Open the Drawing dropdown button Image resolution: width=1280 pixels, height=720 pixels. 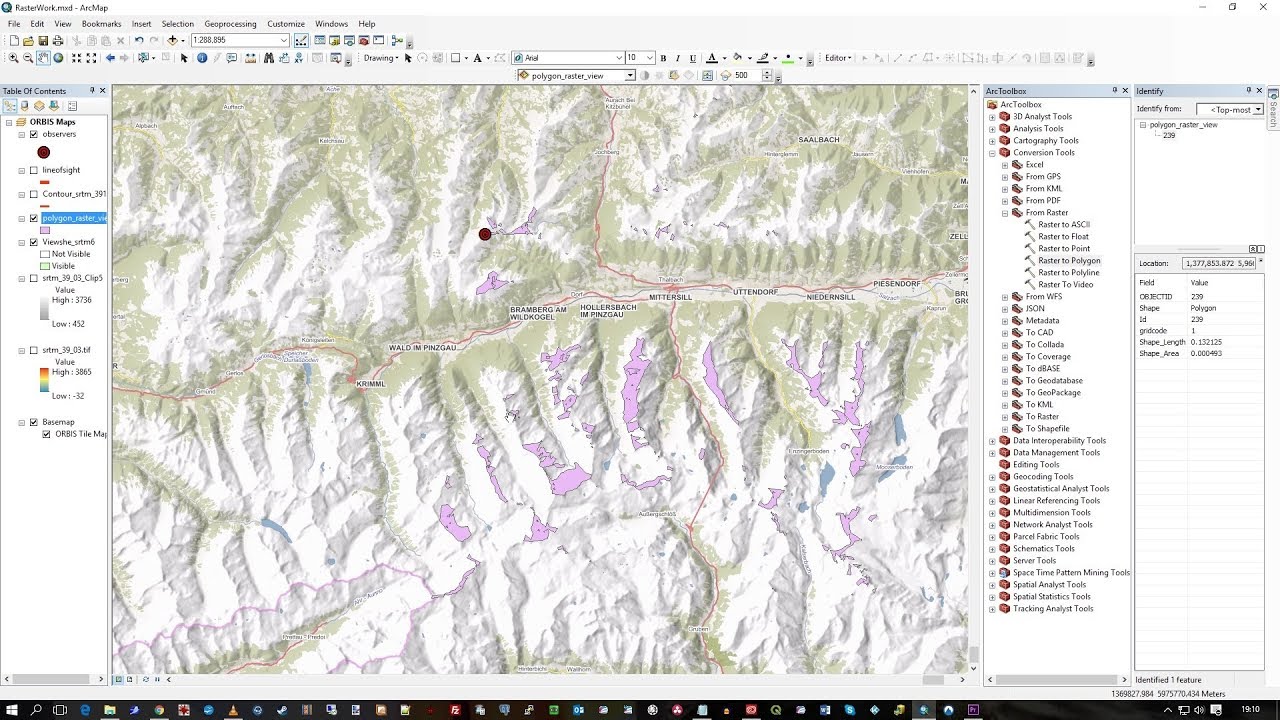click(x=381, y=58)
